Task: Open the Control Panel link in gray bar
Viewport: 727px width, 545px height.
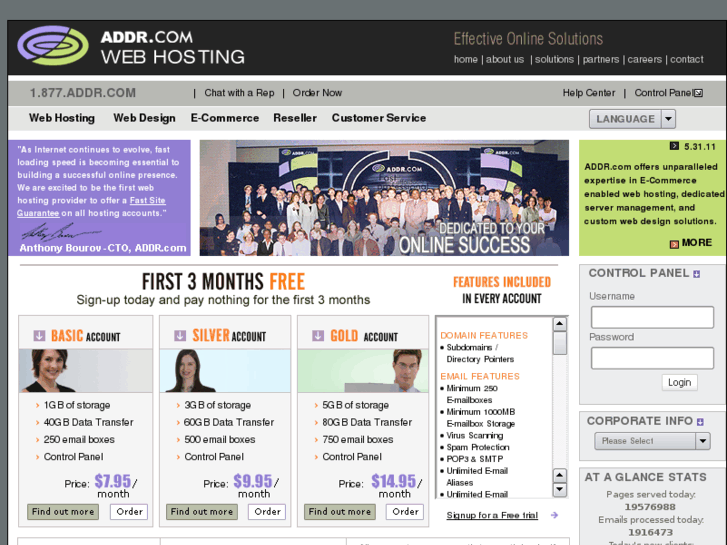Action: point(663,93)
